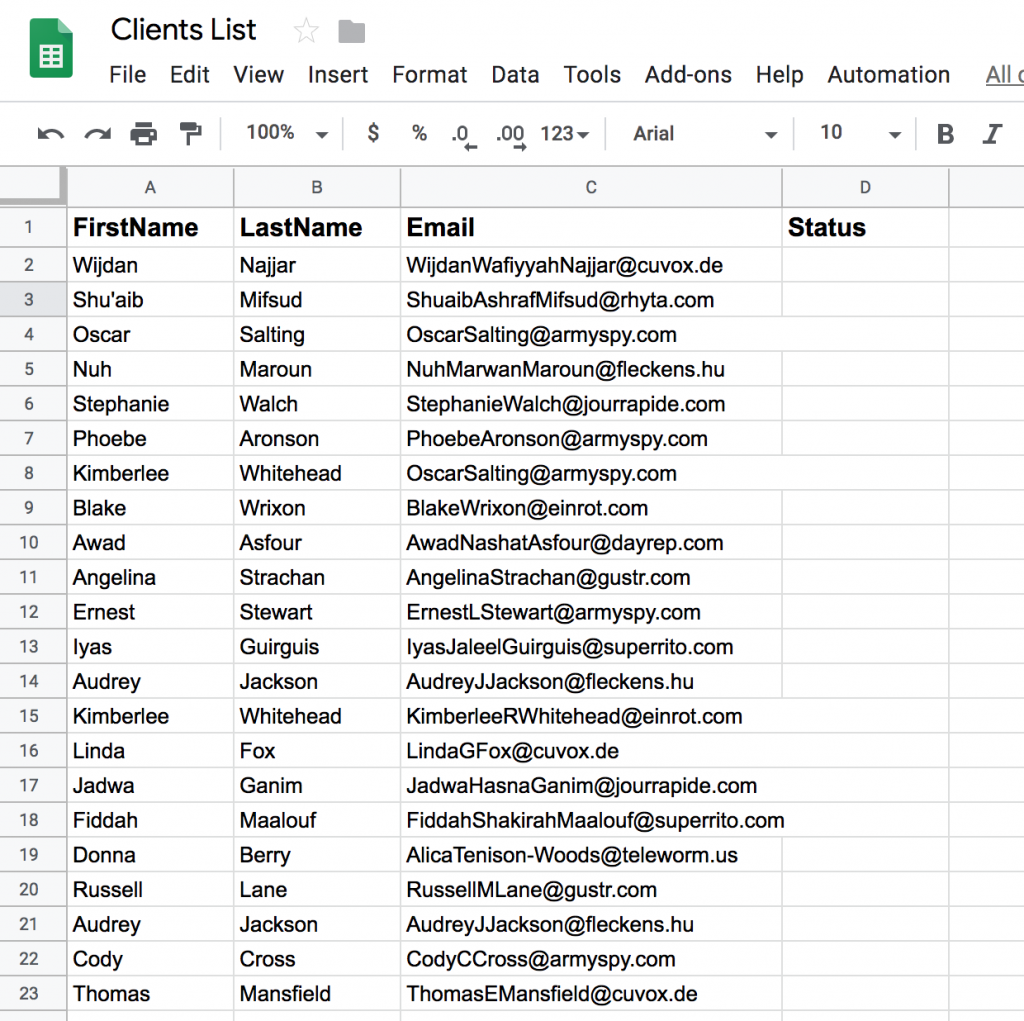Open the Format menu

point(430,74)
